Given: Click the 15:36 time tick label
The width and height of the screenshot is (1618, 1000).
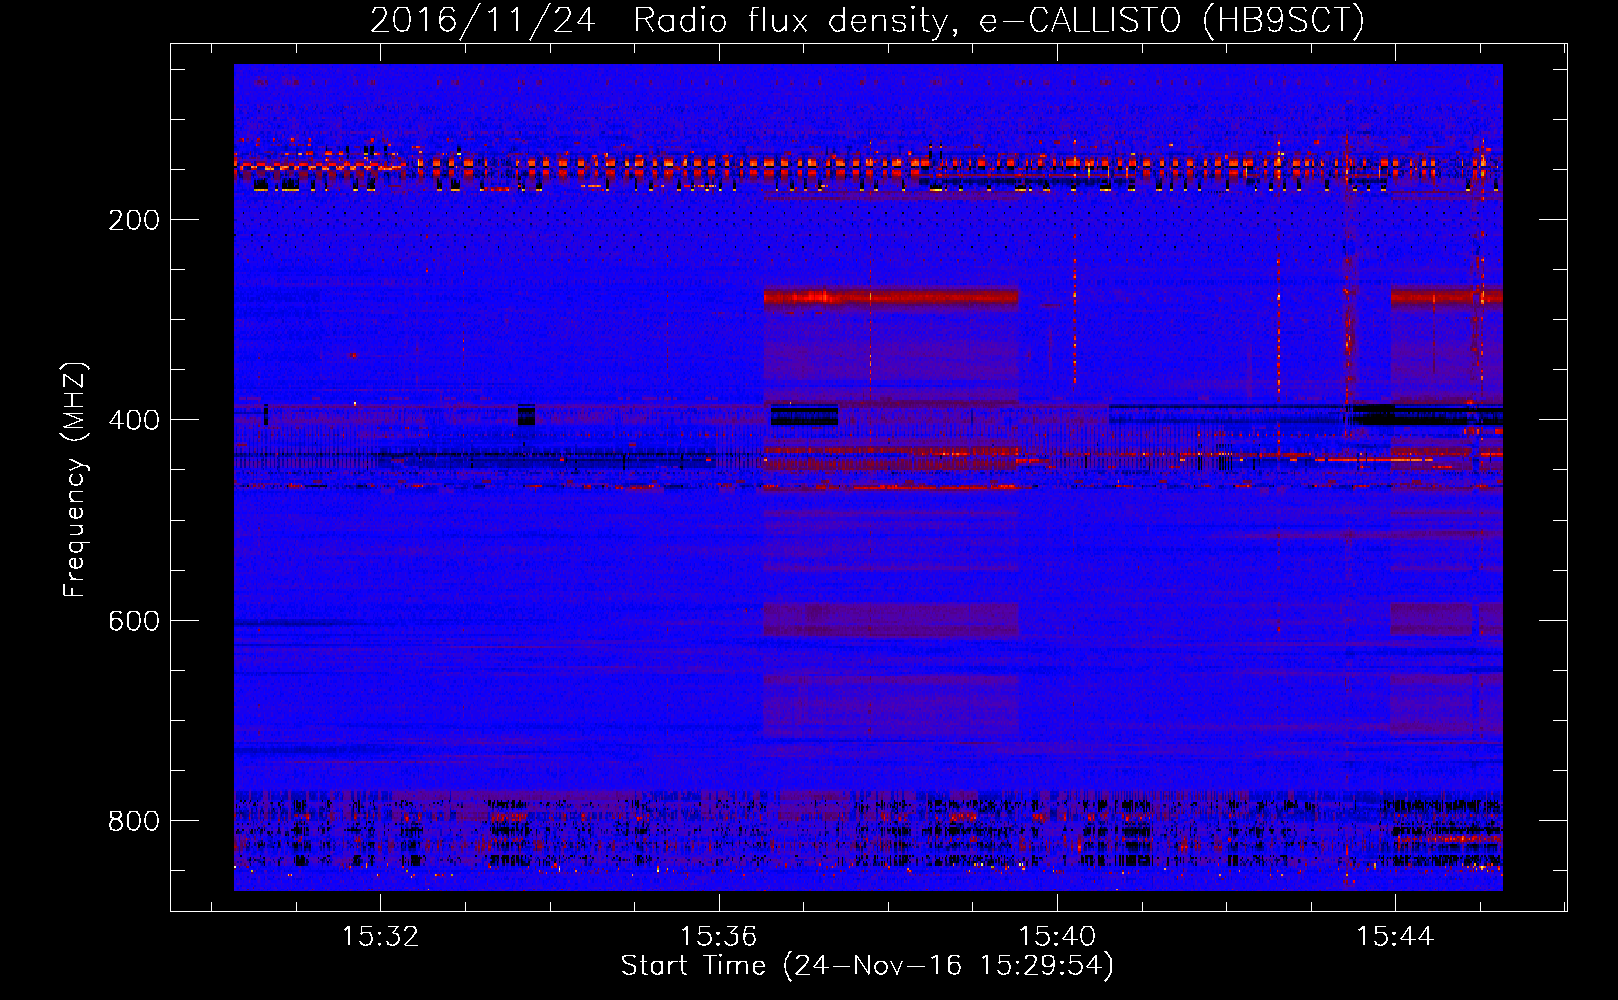Looking at the screenshot, I should [719, 937].
